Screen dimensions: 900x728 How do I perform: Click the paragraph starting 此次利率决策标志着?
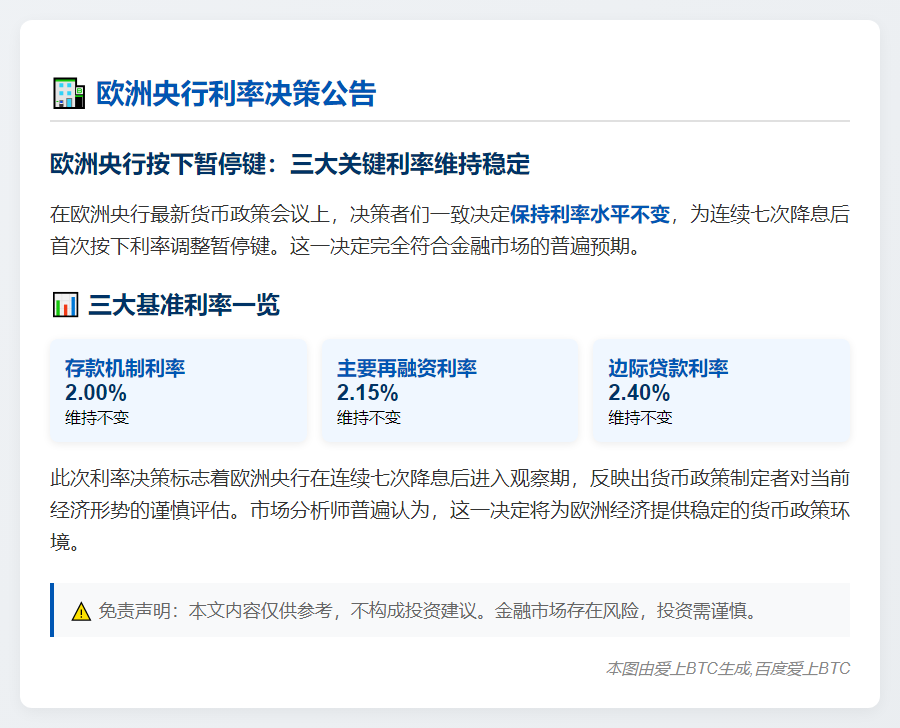click(x=450, y=510)
